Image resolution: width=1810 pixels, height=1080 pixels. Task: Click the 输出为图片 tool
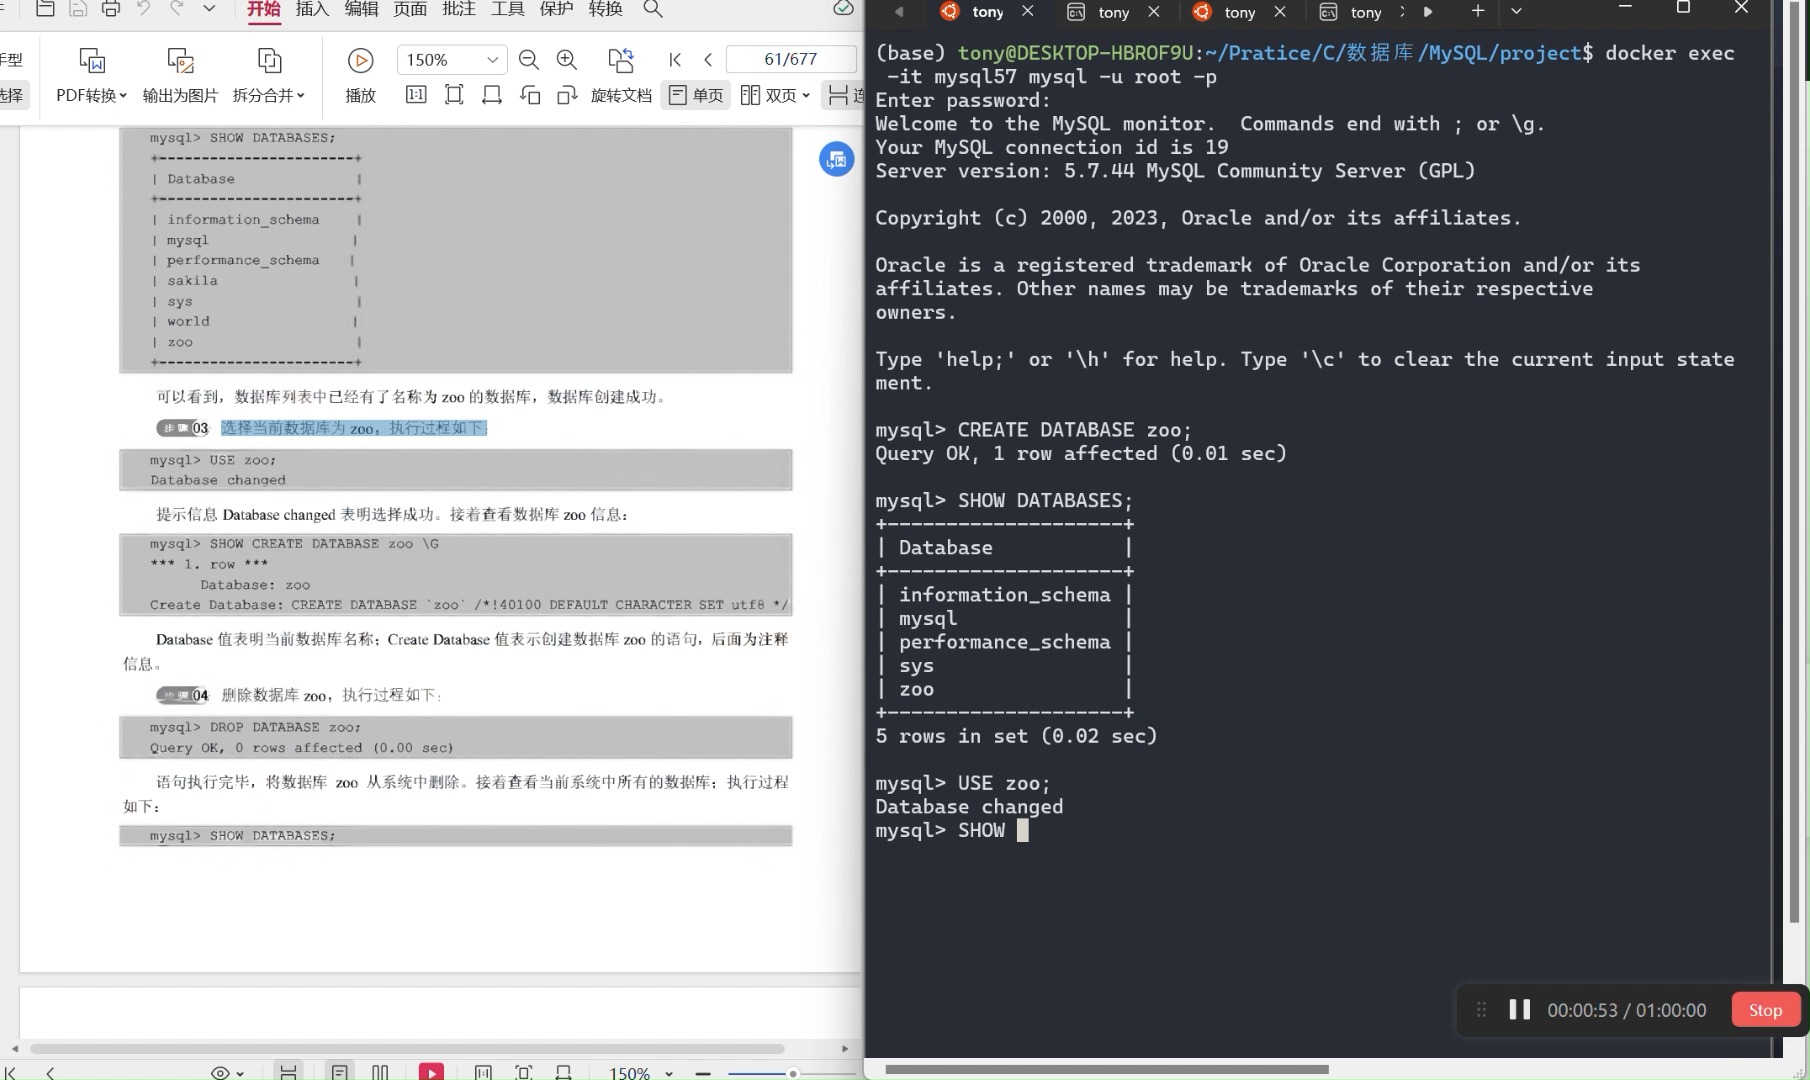pyautogui.click(x=180, y=74)
